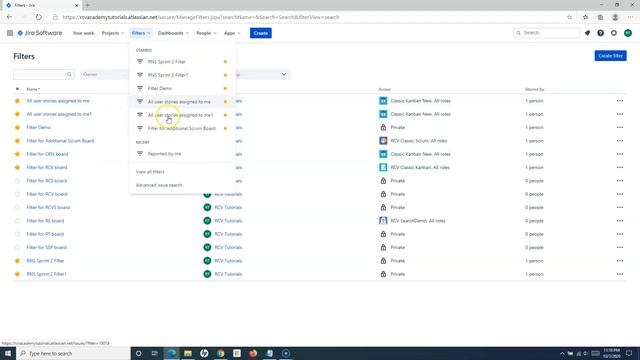The image size is (640, 360).
Task: Expand the Dashboards menu
Action: tap(173, 33)
